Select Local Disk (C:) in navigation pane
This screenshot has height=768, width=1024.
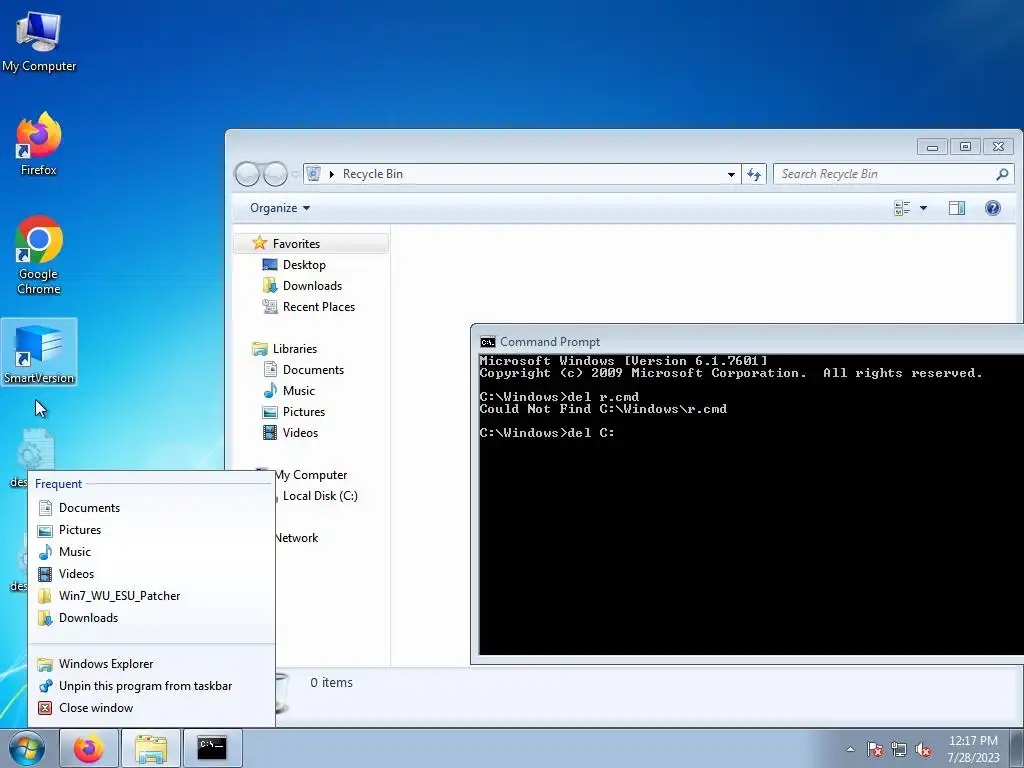coord(320,496)
